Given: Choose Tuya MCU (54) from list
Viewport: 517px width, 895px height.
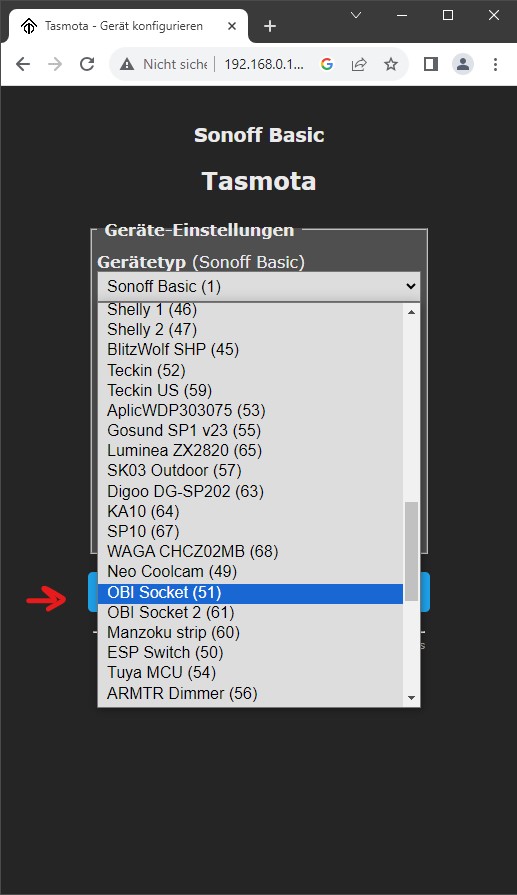Looking at the screenshot, I should (251, 672).
